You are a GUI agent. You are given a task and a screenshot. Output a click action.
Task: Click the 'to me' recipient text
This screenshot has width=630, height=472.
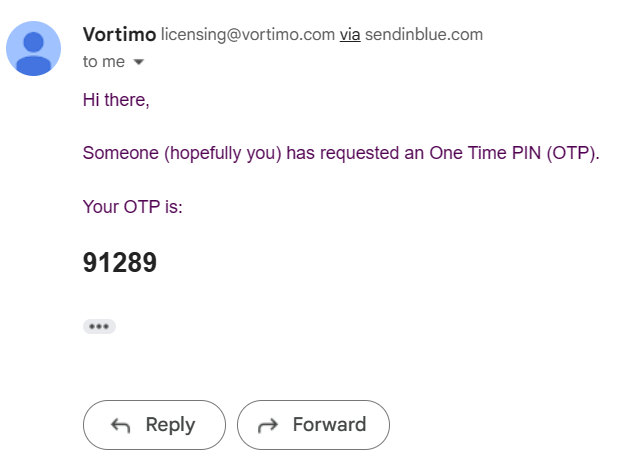tap(104, 61)
